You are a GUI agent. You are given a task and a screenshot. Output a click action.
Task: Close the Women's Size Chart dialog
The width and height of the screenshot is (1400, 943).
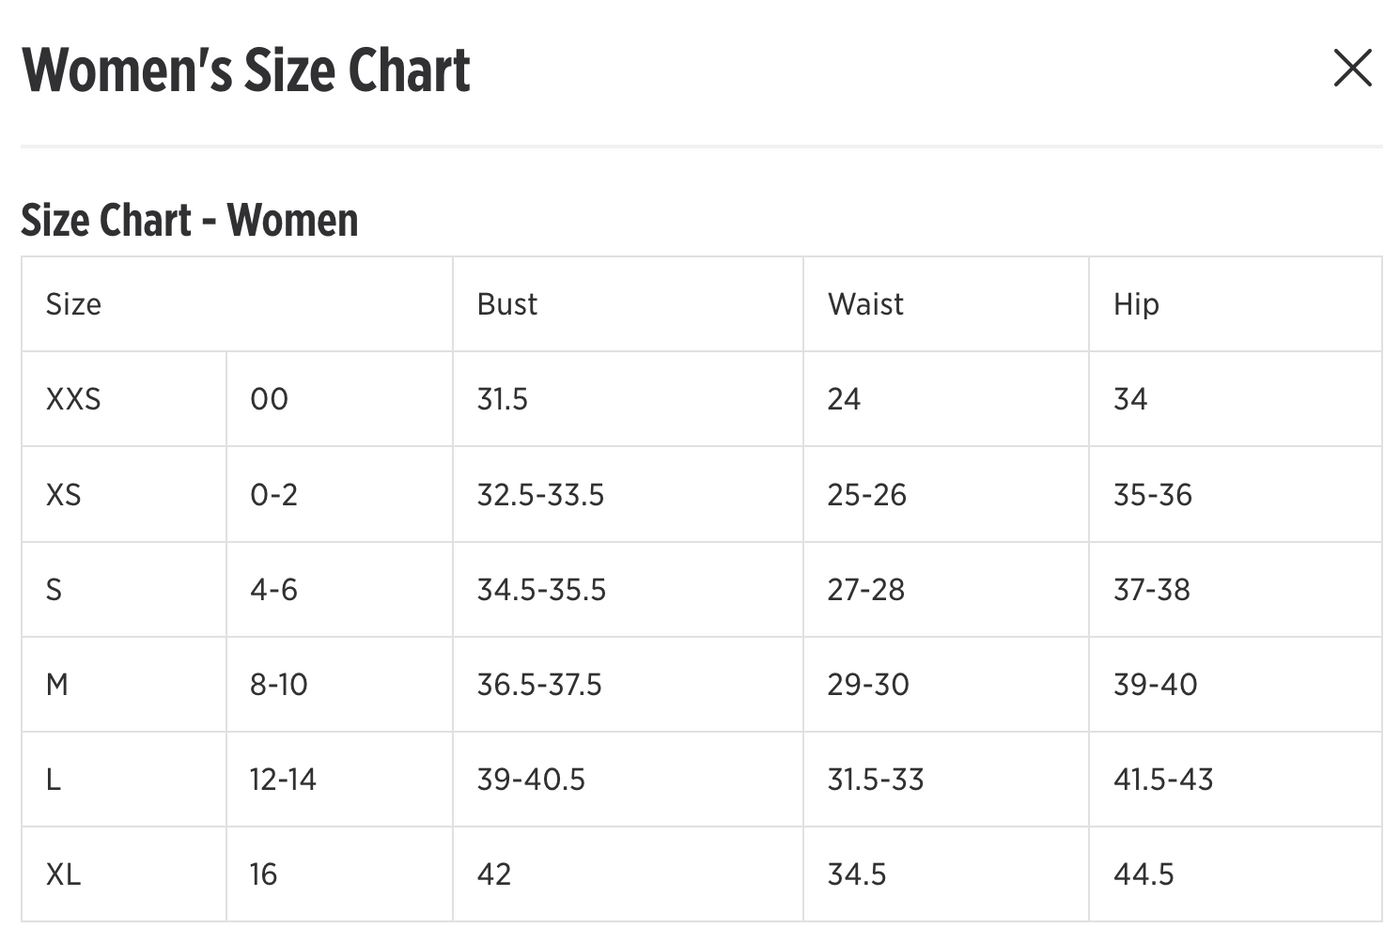pos(1352,68)
